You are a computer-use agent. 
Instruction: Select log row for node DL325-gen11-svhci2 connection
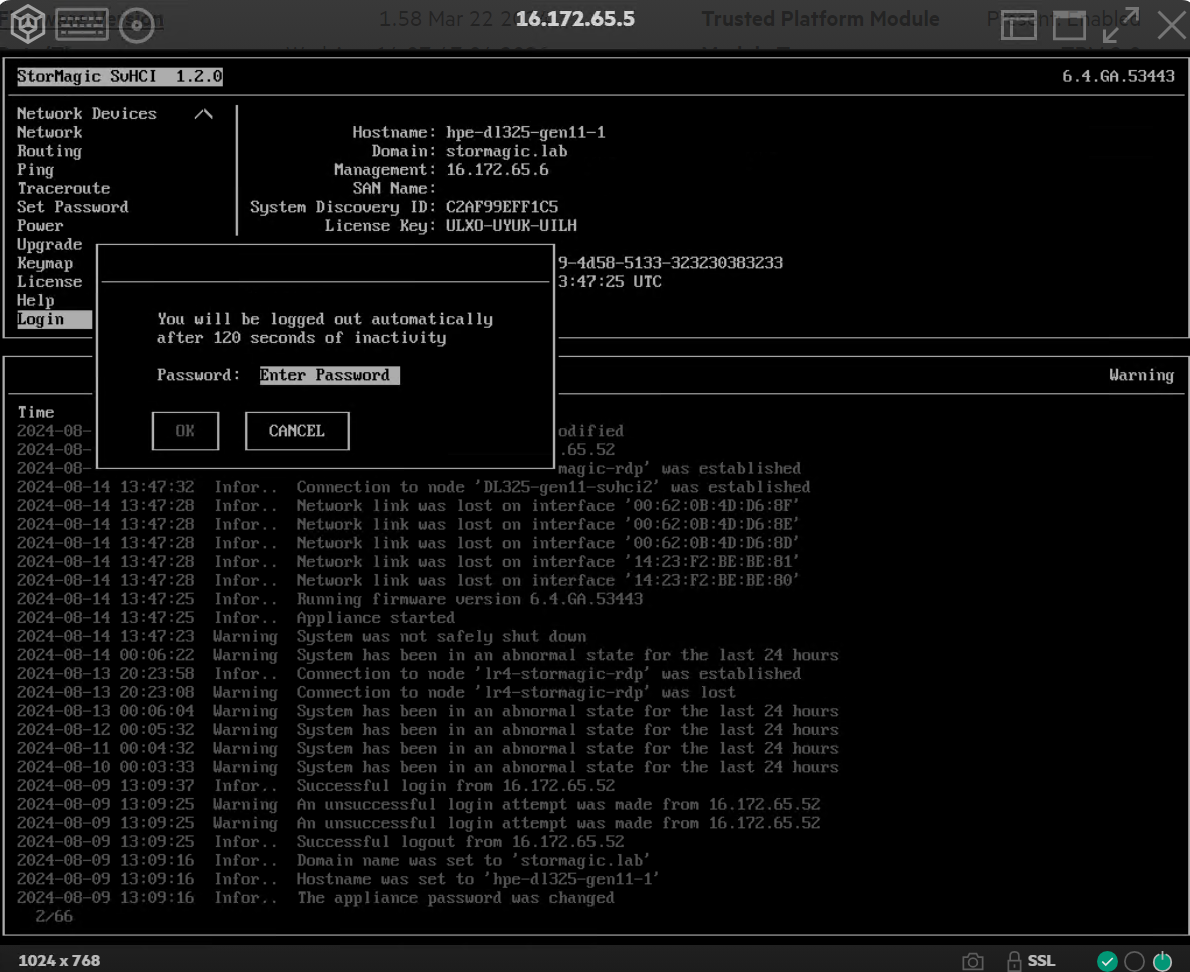[414, 487]
